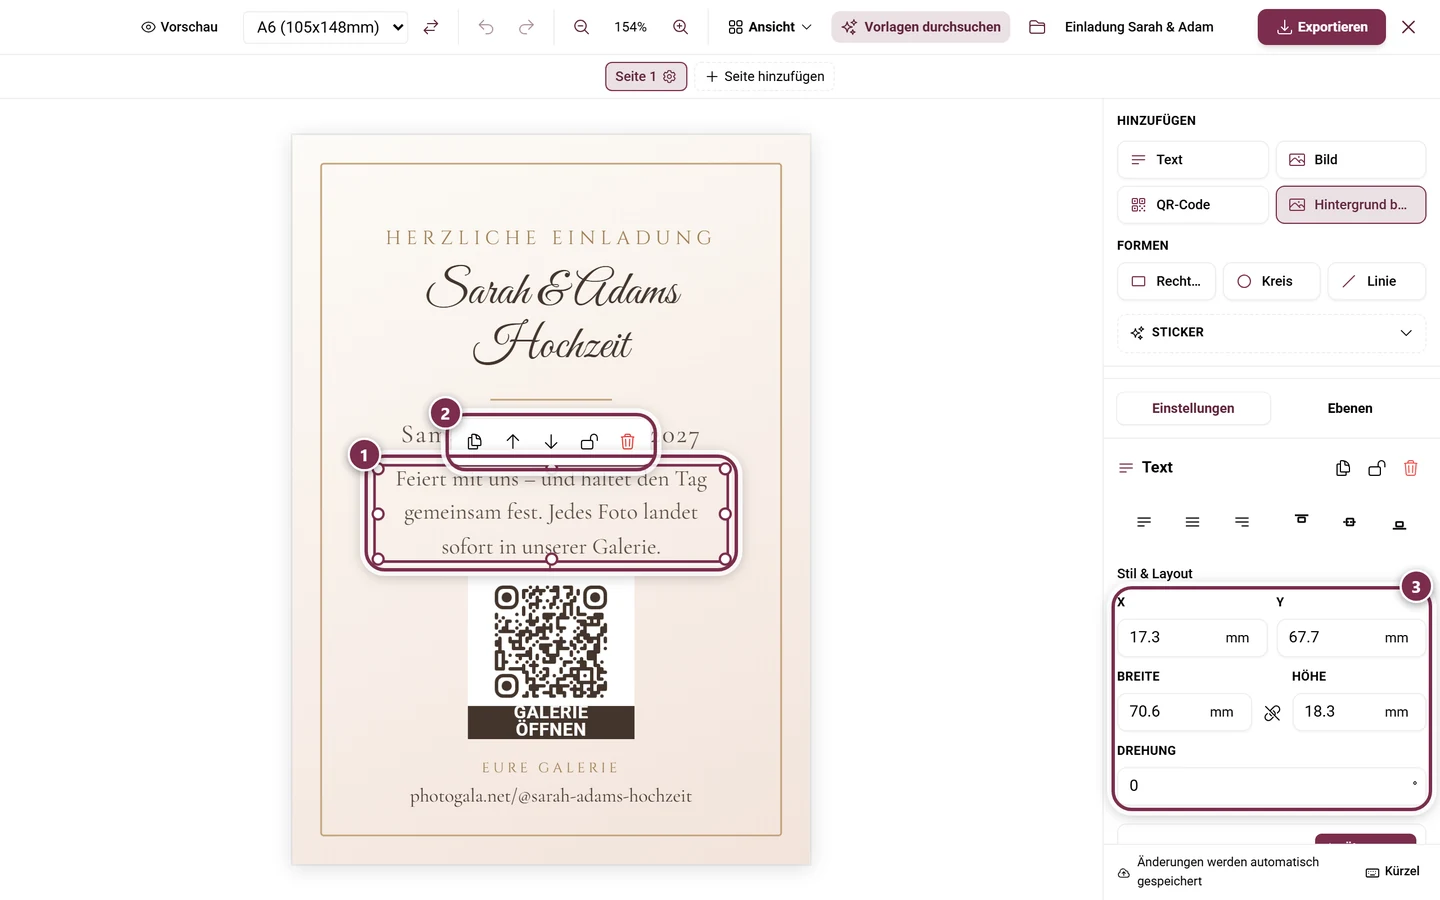Viewport: 1440px width, 900px height.
Task: Click the X position input field
Action: coord(1192,638)
